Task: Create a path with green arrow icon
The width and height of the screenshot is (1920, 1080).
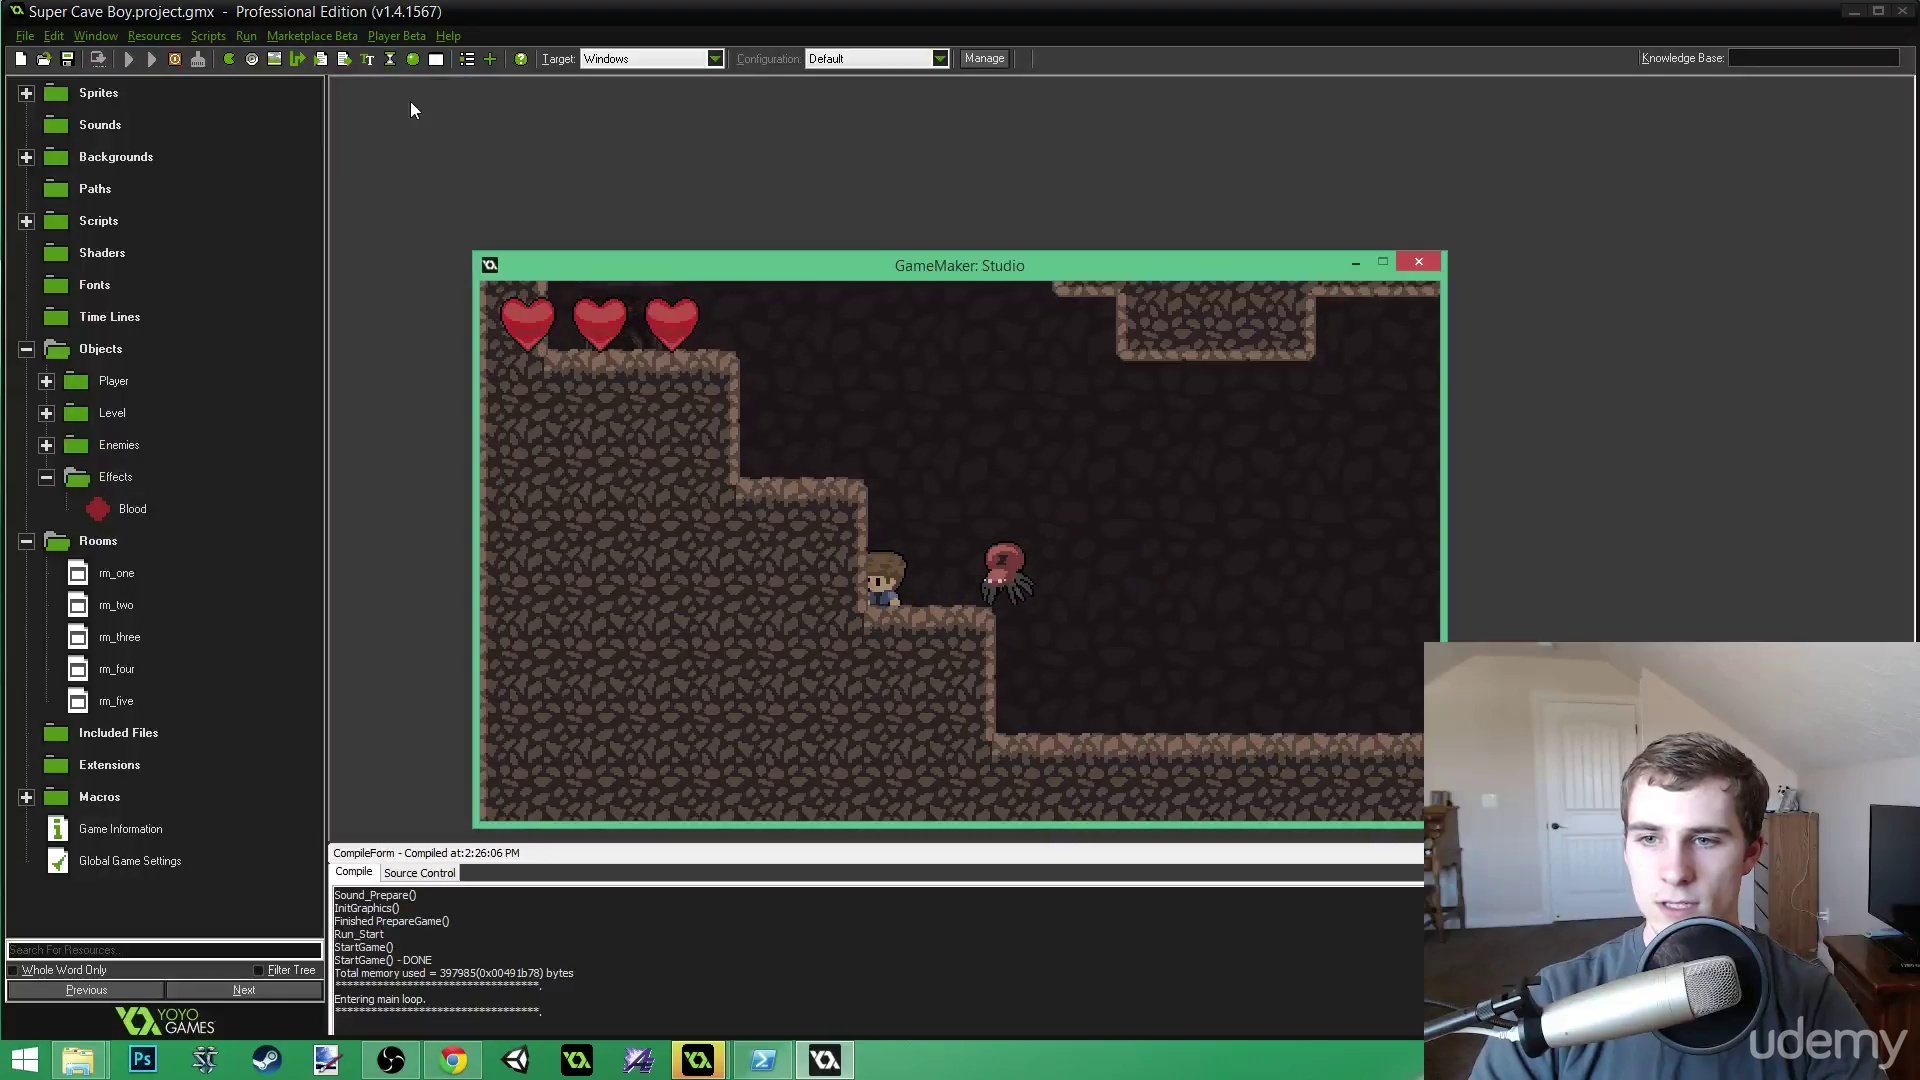Action: click(297, 59)
